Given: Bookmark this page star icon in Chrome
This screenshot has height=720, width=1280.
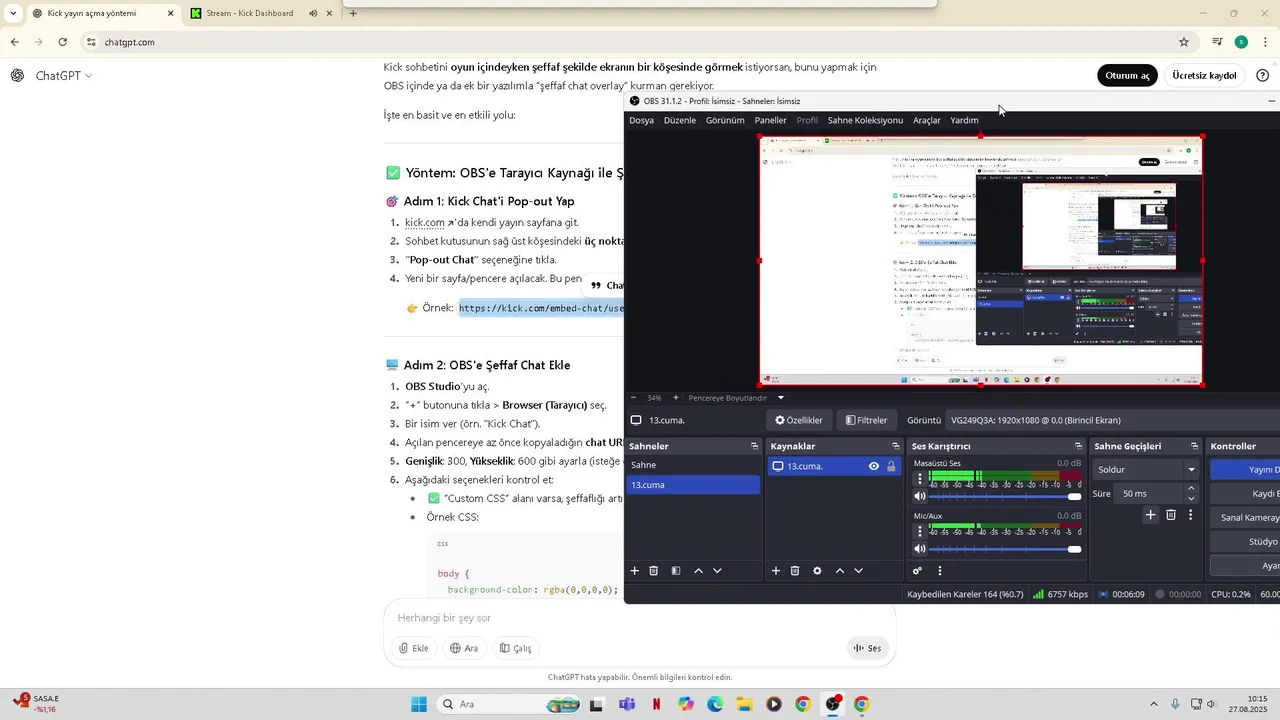Looking at the screenshot, I should click(1184, 42).
